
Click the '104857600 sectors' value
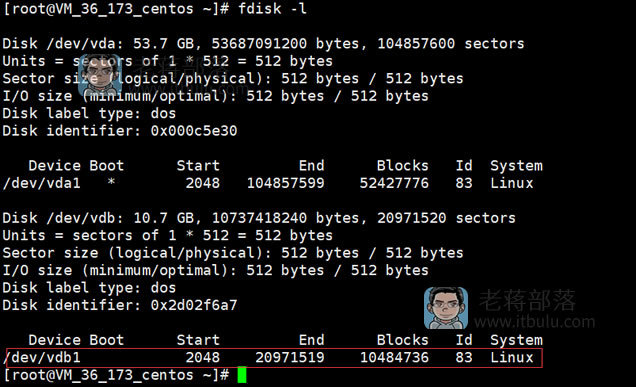451,43
